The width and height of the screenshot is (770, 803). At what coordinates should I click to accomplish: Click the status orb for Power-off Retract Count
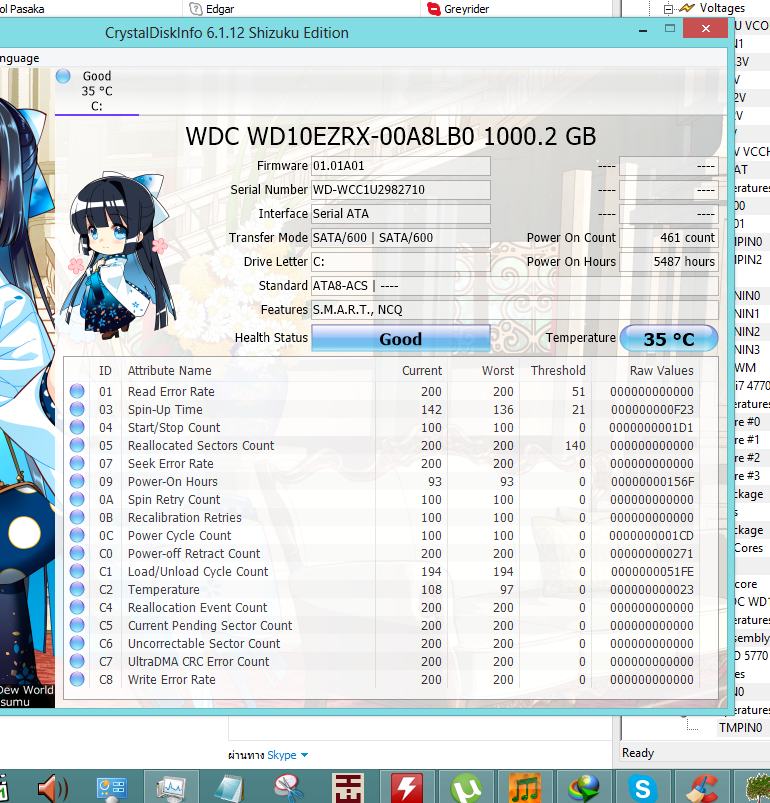[x=77, y=553]
